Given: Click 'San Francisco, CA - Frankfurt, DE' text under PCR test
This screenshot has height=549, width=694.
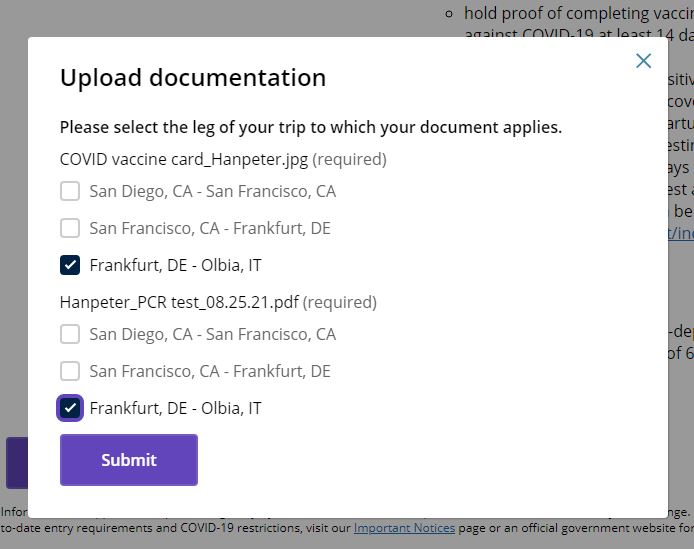Looking at the screenshot, I should coord(209,371).
